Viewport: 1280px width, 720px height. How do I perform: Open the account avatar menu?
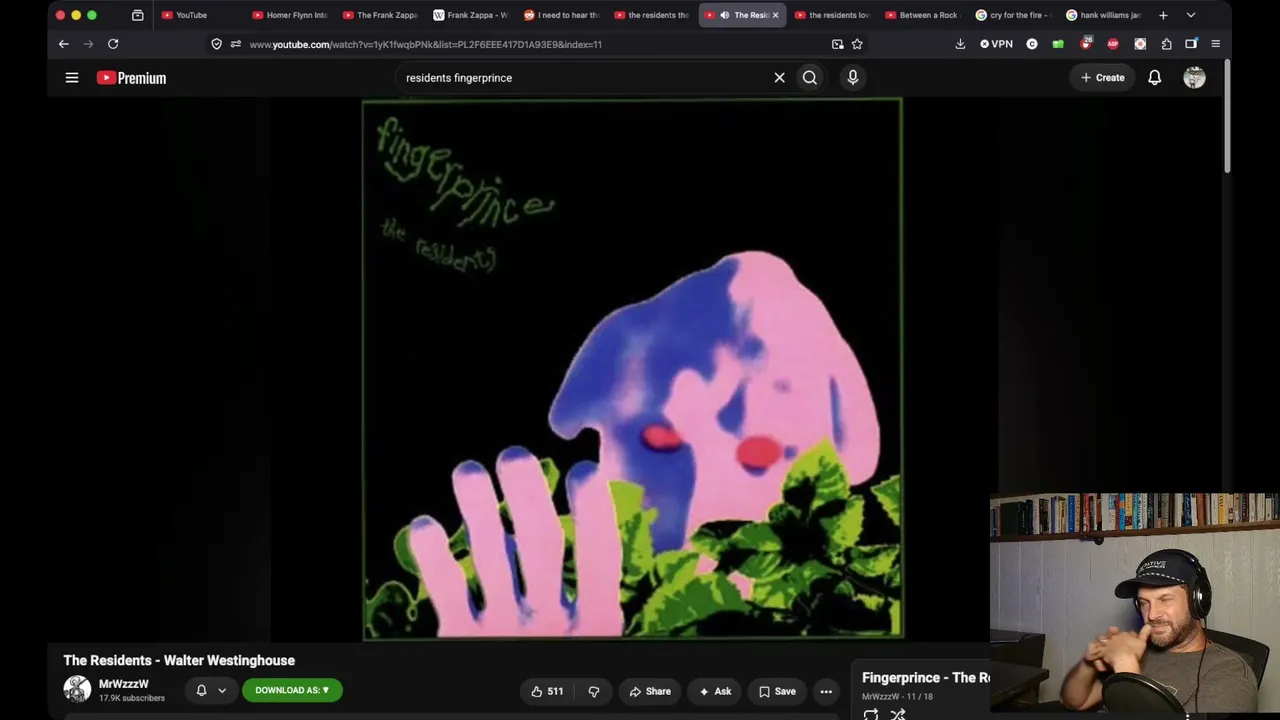1195,78
